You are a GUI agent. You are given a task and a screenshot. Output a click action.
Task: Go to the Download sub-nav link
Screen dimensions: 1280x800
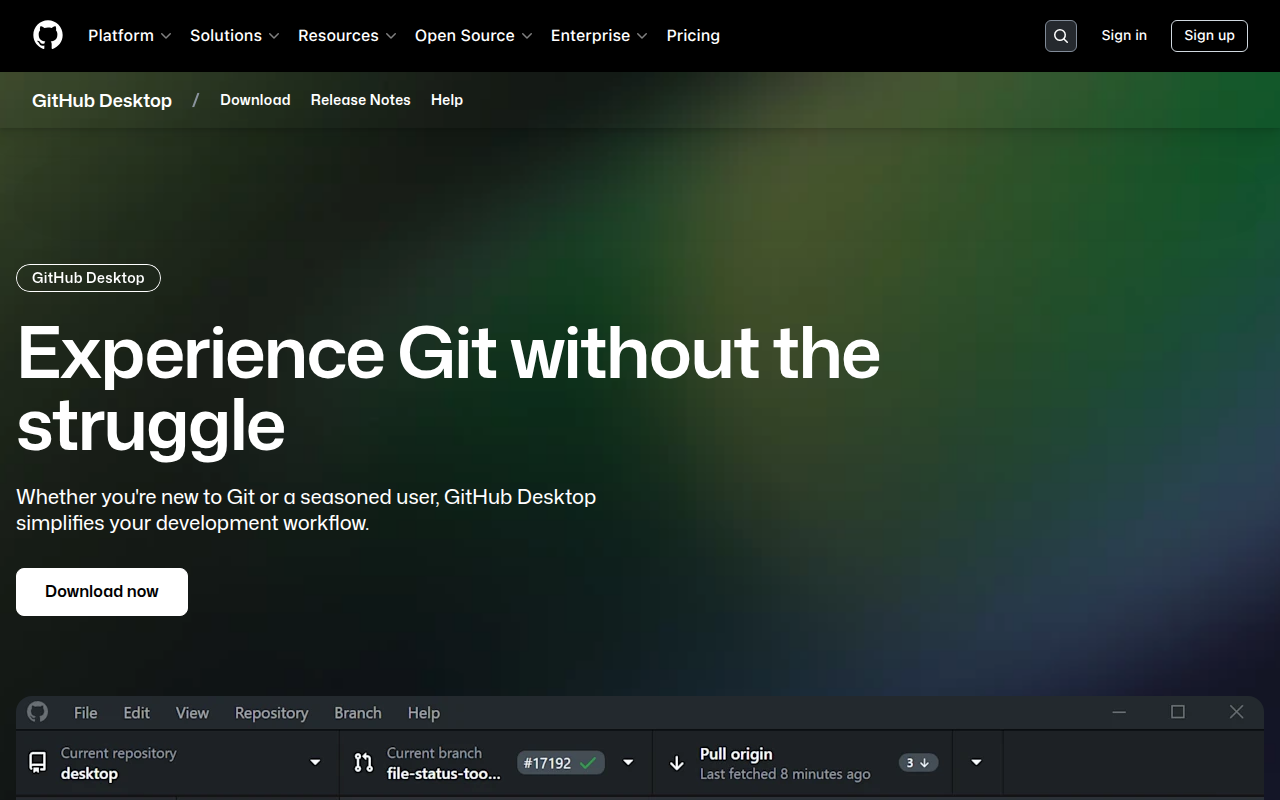point(255,100)
